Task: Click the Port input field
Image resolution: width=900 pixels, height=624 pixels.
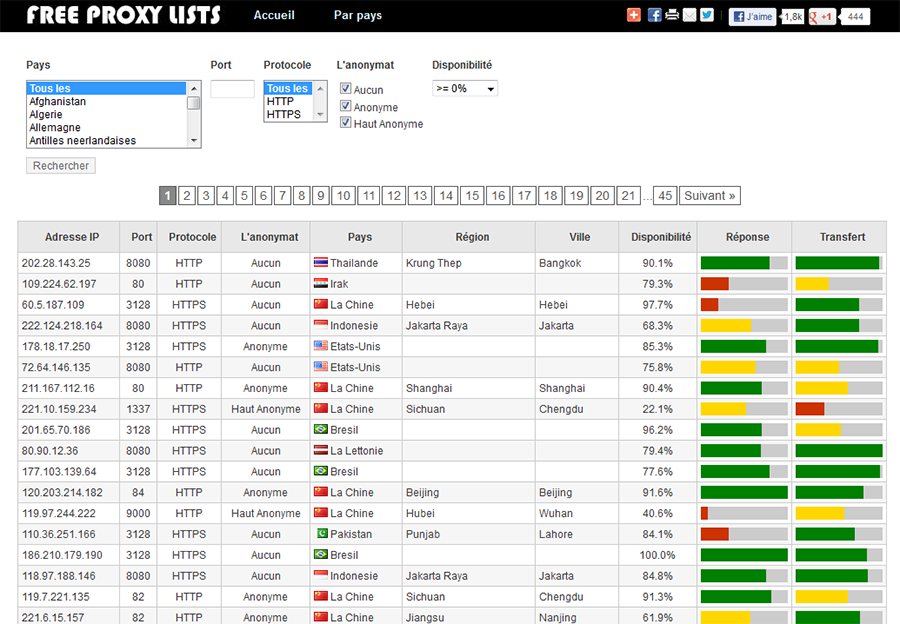Action: pos(232,89)
